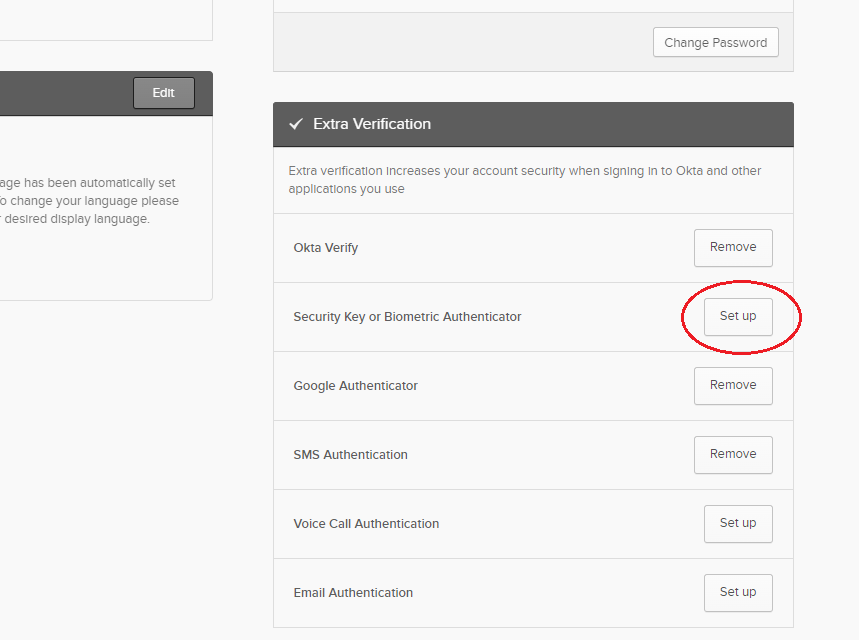Viewport: 859px width, 640px height.
Task: Set up Email Authentication
Action: click(738, 592)
